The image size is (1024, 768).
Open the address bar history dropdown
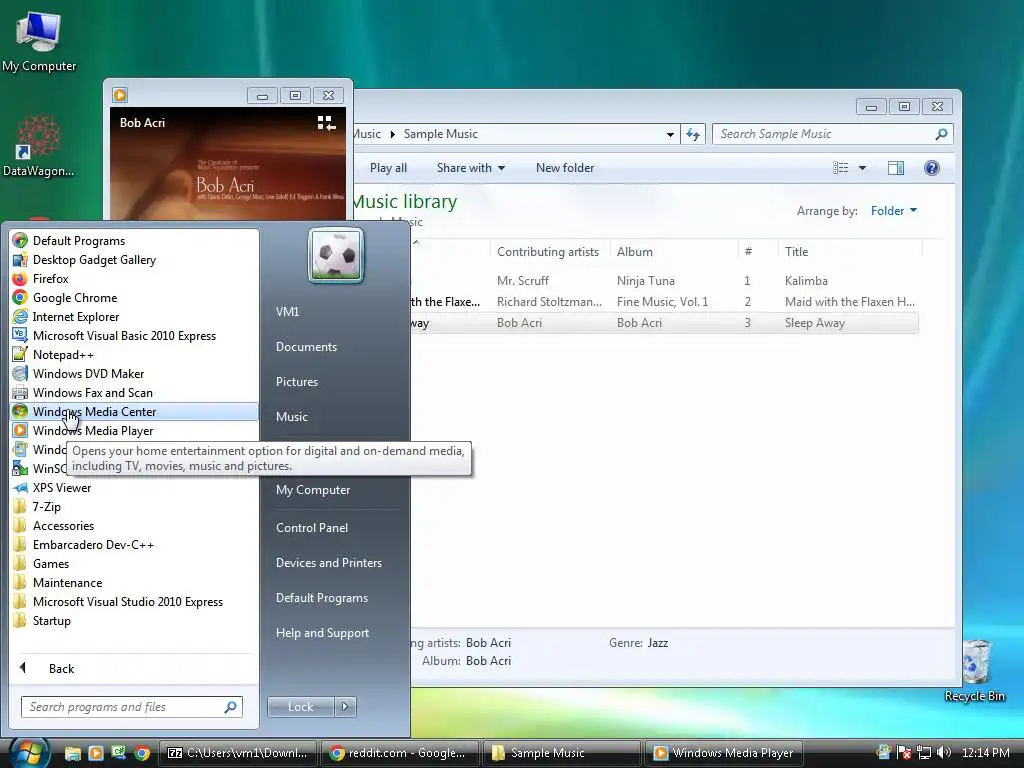pos(670,135)
